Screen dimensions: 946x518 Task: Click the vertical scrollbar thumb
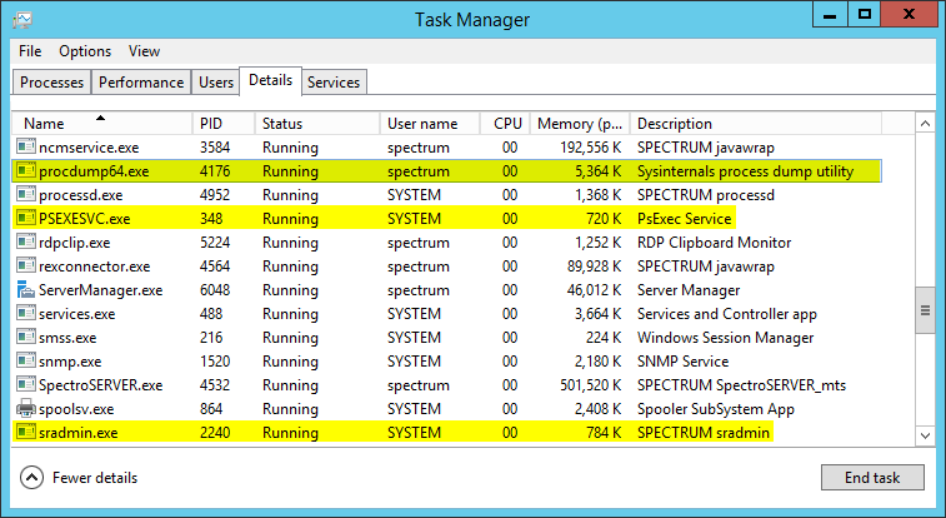pos(926,312)
